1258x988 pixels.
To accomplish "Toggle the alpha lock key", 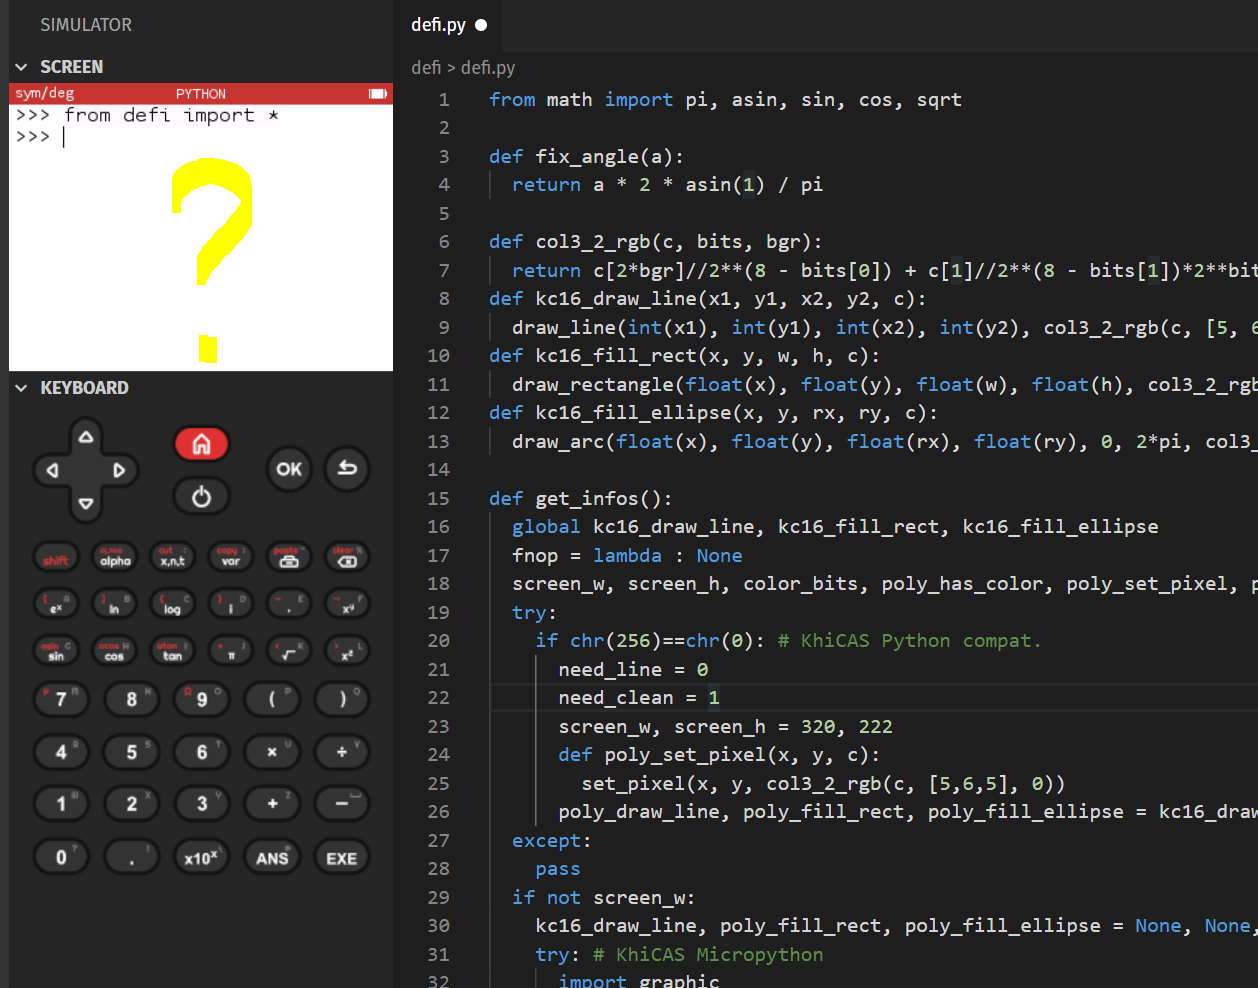I will click(x=114, y=556).
